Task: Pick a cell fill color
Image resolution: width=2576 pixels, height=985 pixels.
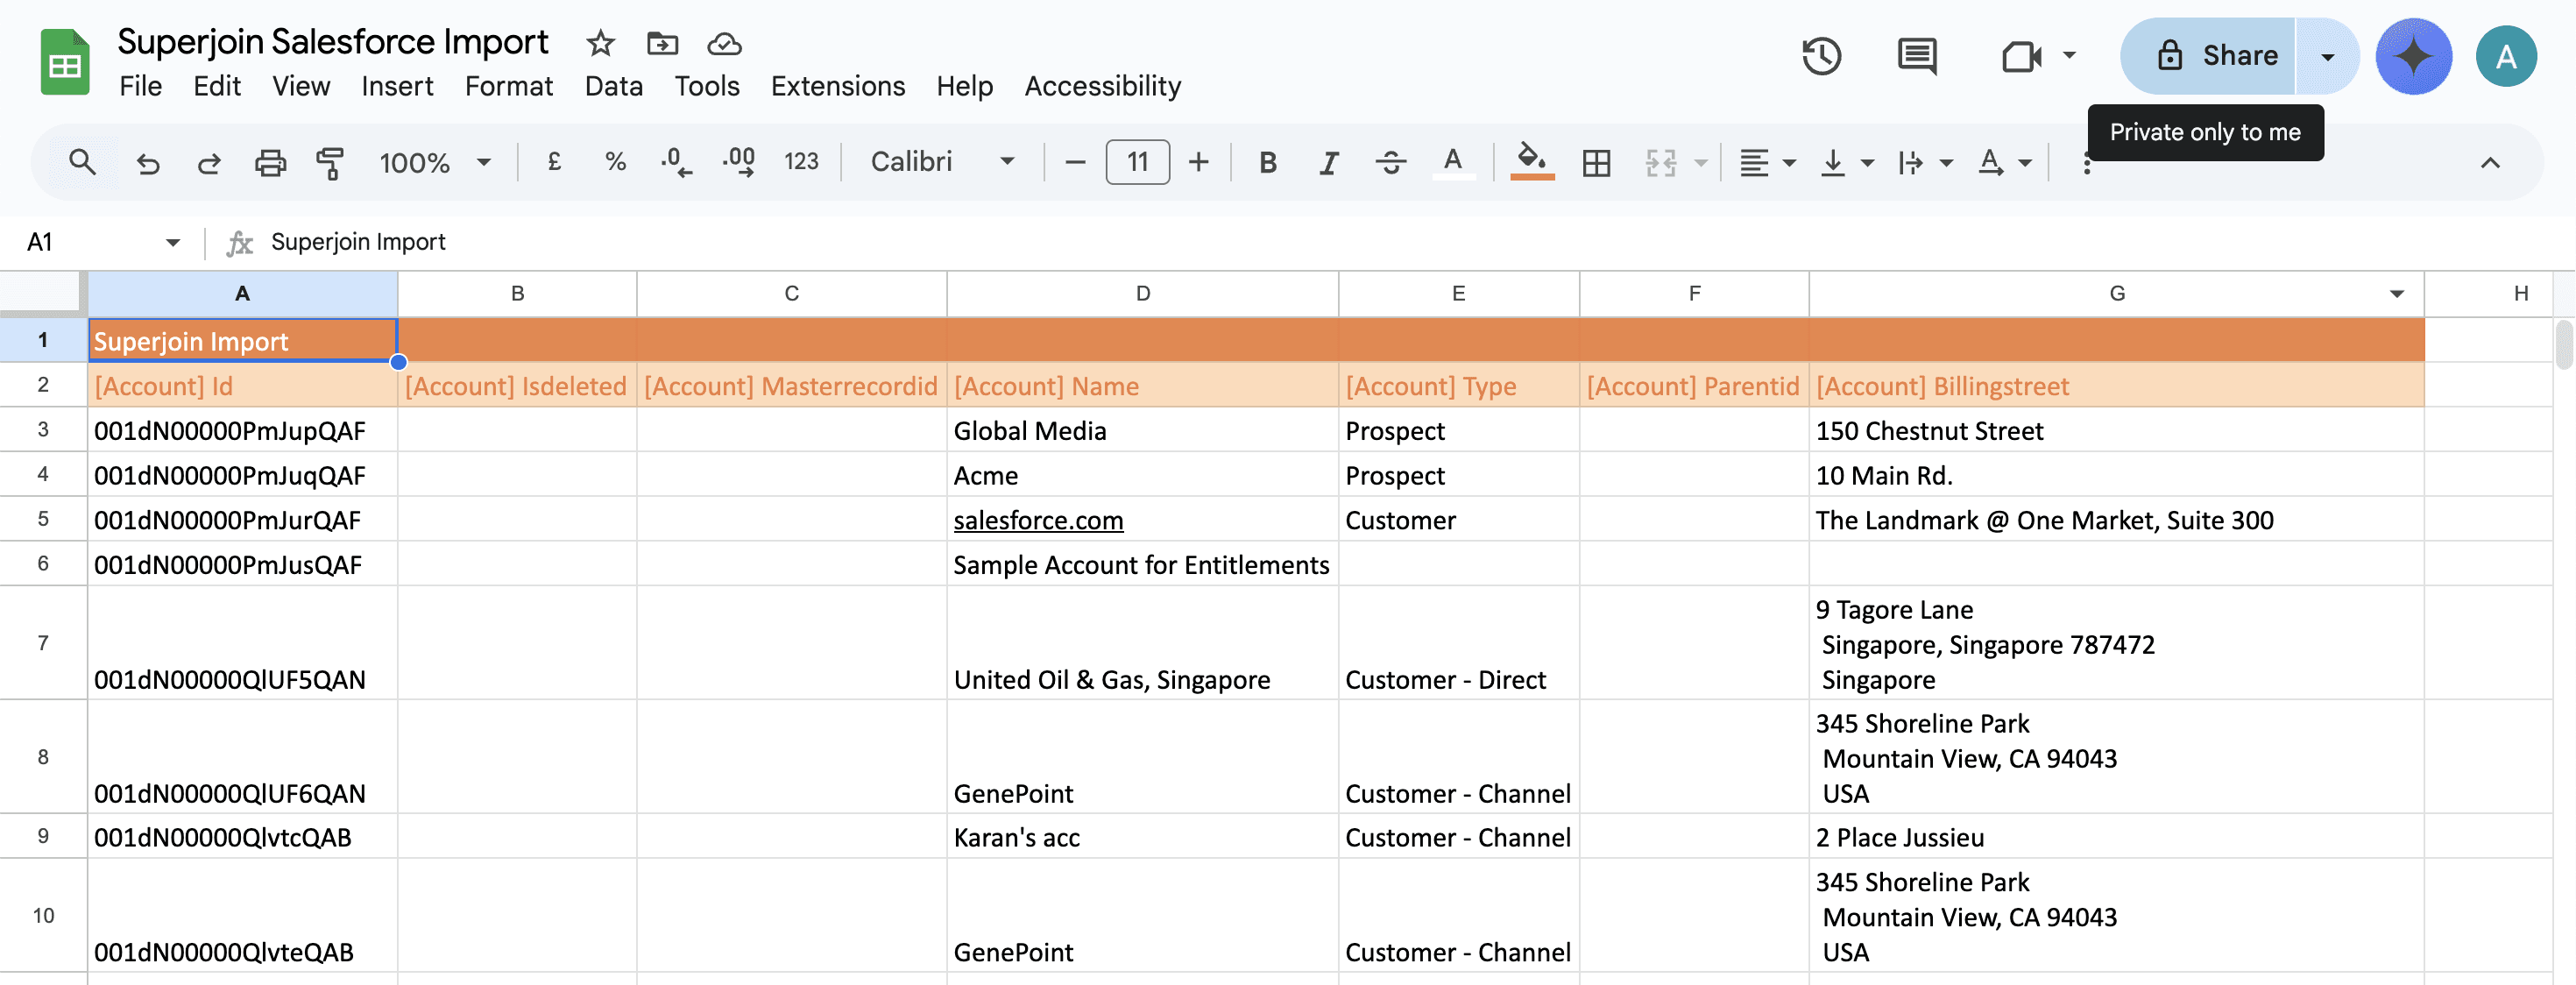Action: pyautogui.click(x=1531, y=162)
